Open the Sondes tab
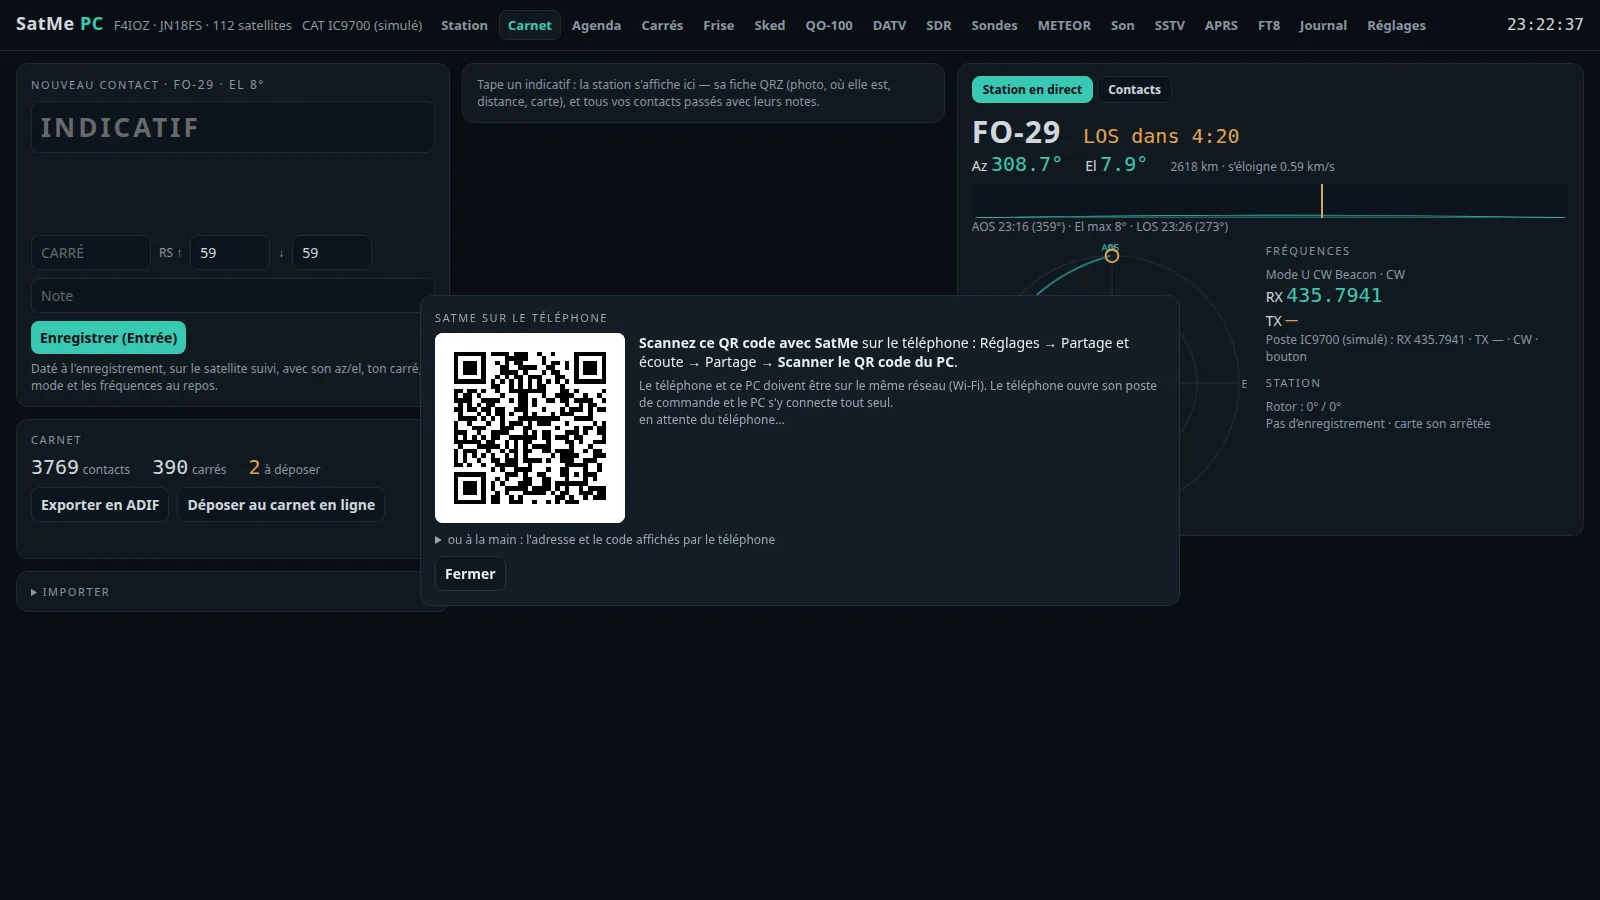This screenshot has height=900, width=1600. point(994,25)
